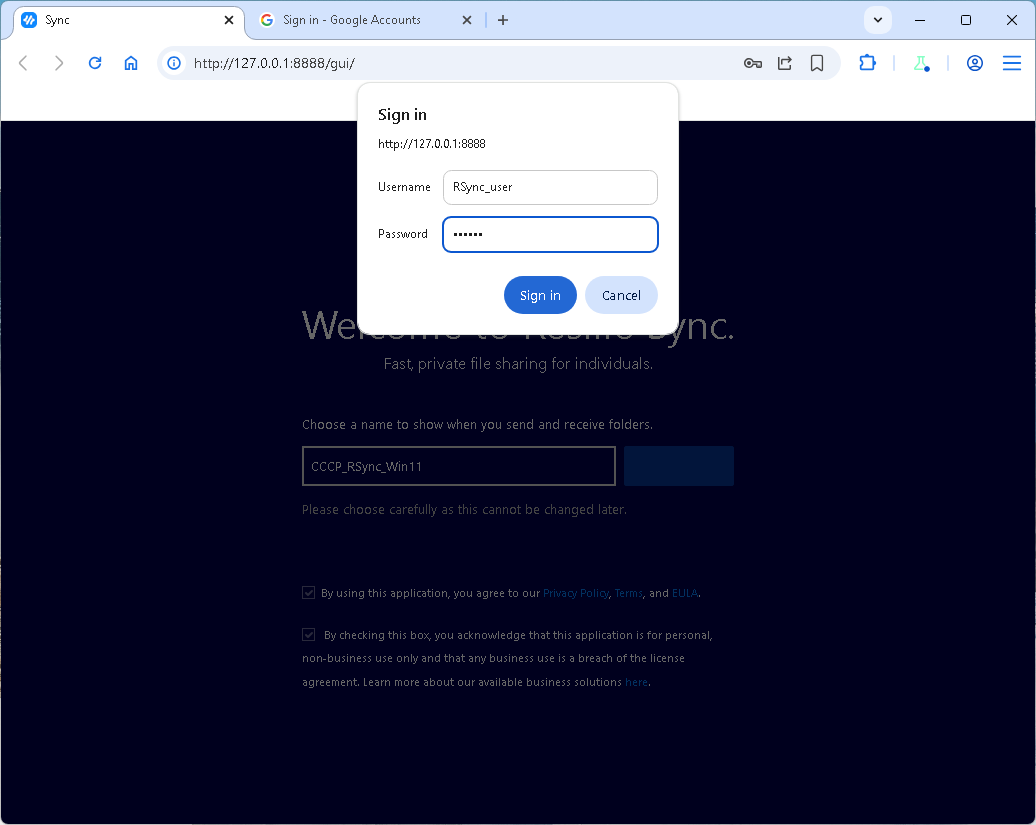Screen dimensions: 1036x825
Task: Focus the Password field
Action: point(550,234)
